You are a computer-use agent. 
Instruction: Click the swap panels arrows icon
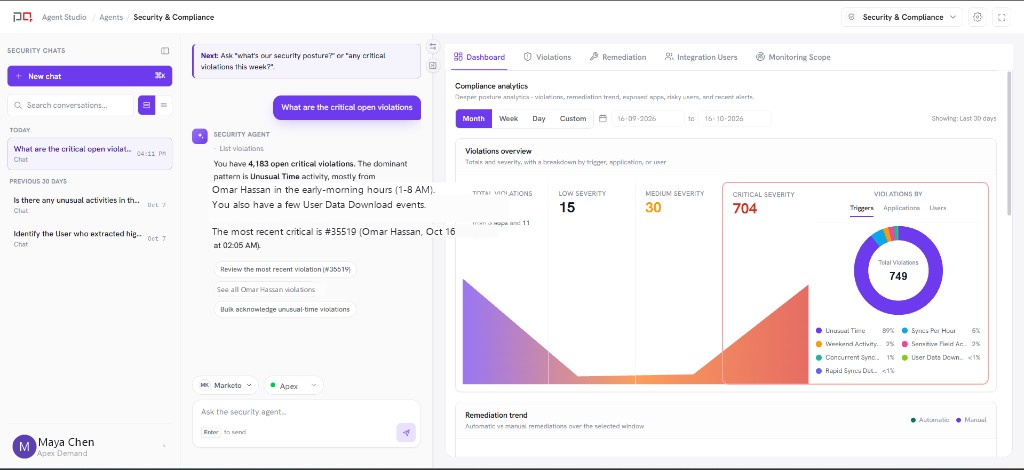(x=432, y=47)
